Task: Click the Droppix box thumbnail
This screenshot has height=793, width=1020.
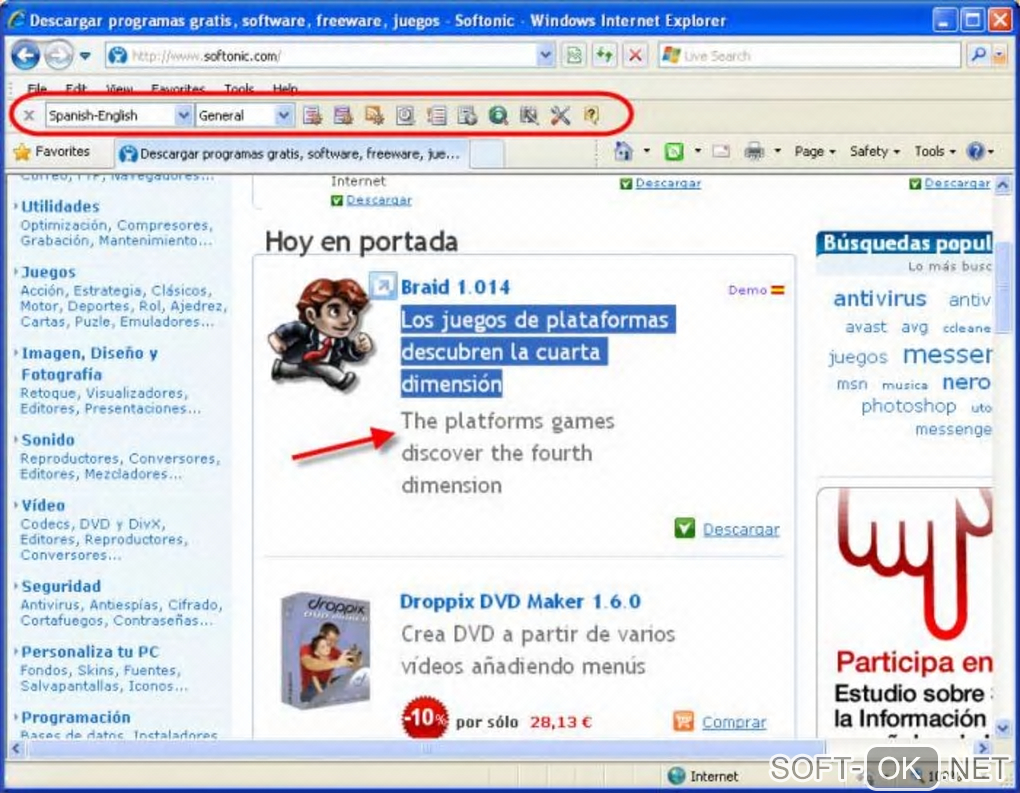Action: [325, 651]
